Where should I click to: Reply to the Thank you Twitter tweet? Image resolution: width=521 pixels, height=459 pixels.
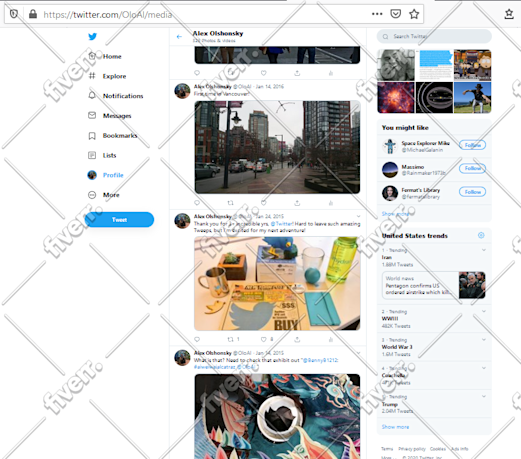tap(197, 339)
